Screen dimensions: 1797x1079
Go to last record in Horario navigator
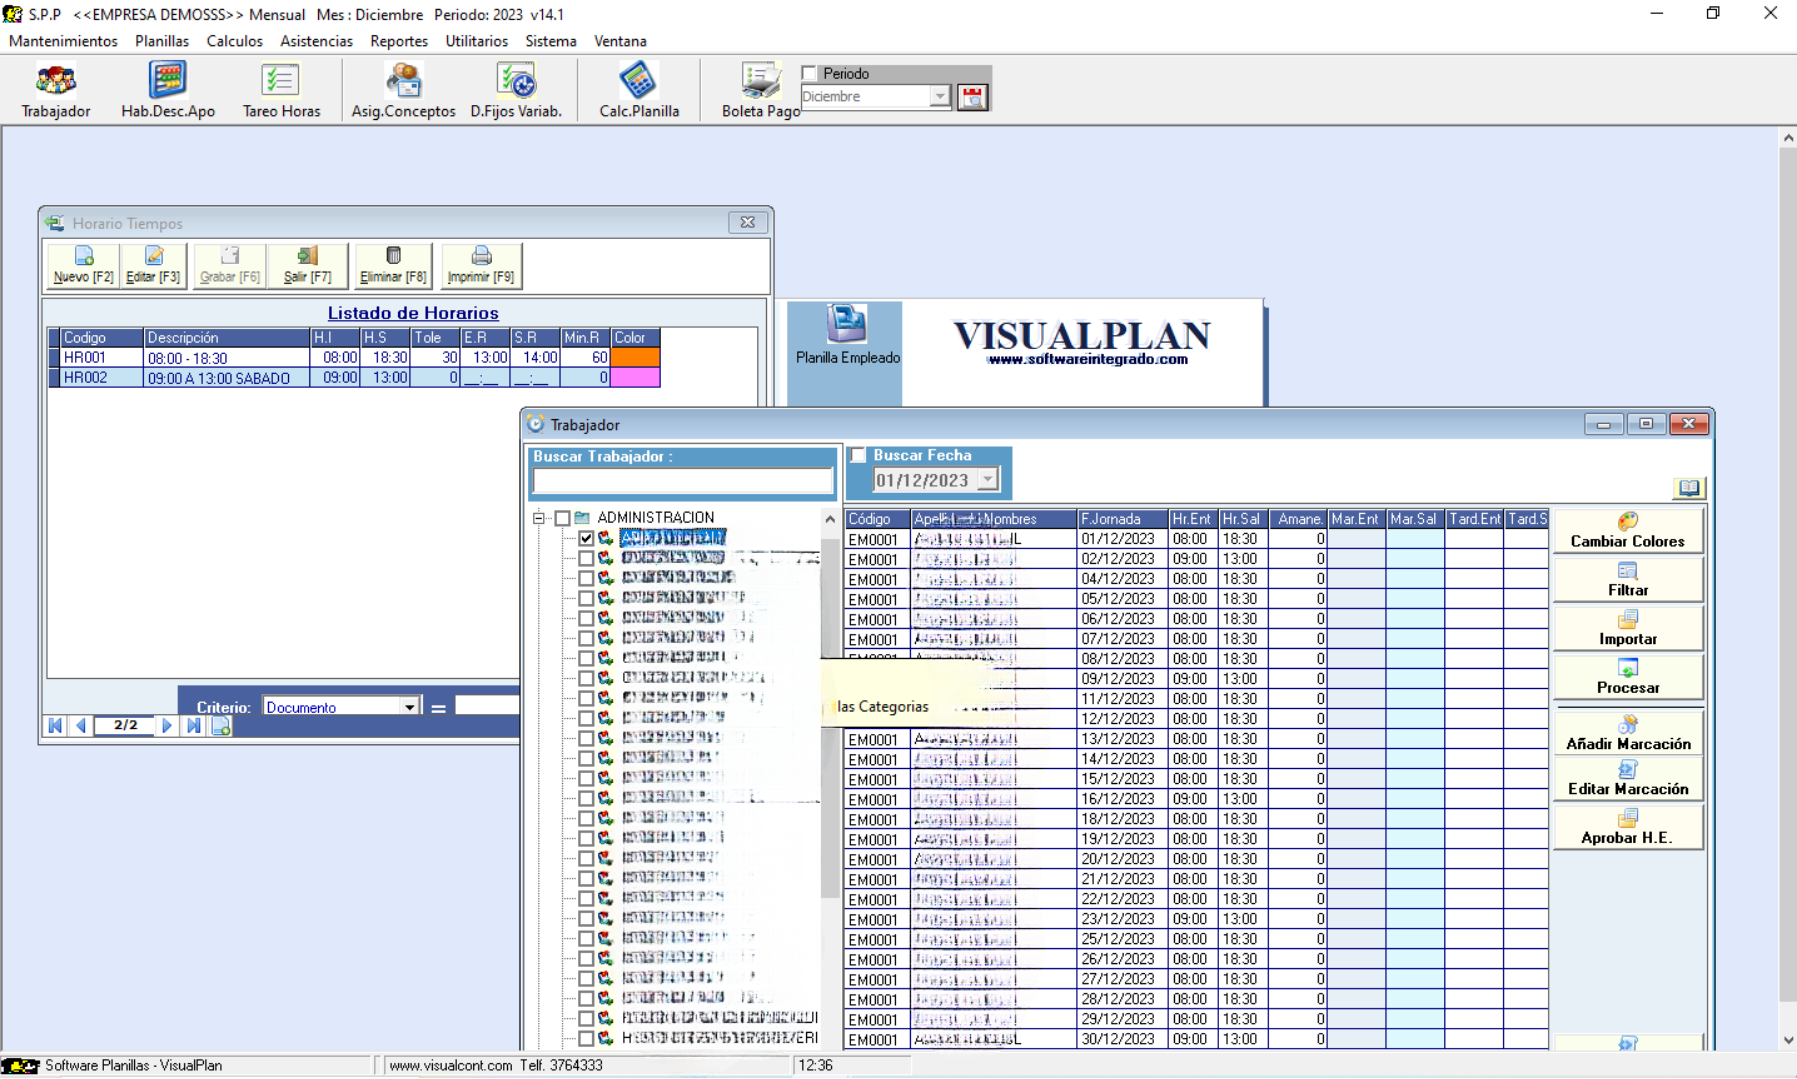(x=194, y=726)
